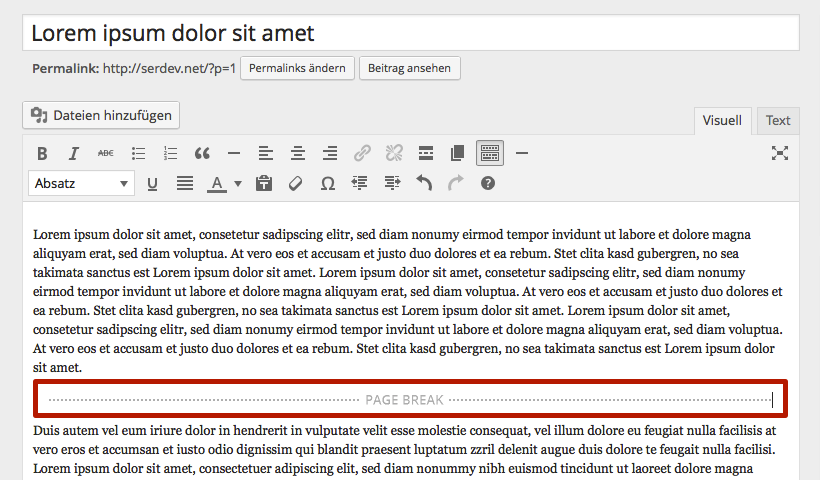
Task: Click the remove link icon
Action: click(394, 153)
